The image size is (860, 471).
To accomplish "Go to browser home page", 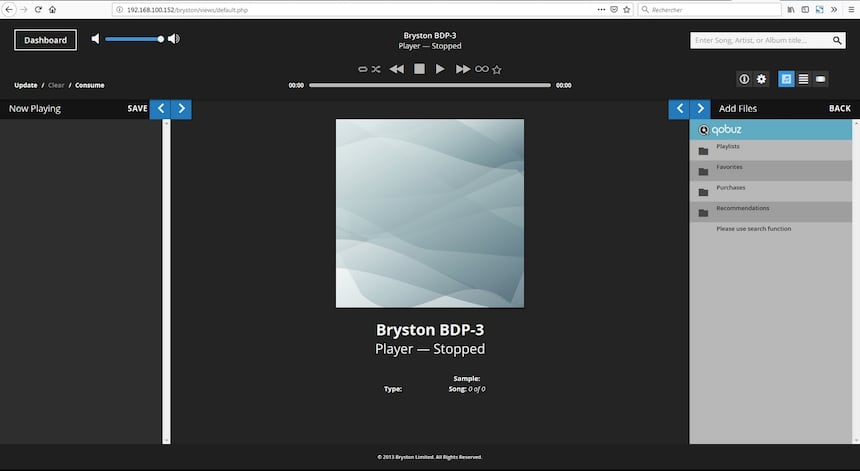I will click(x=53, y=9).
